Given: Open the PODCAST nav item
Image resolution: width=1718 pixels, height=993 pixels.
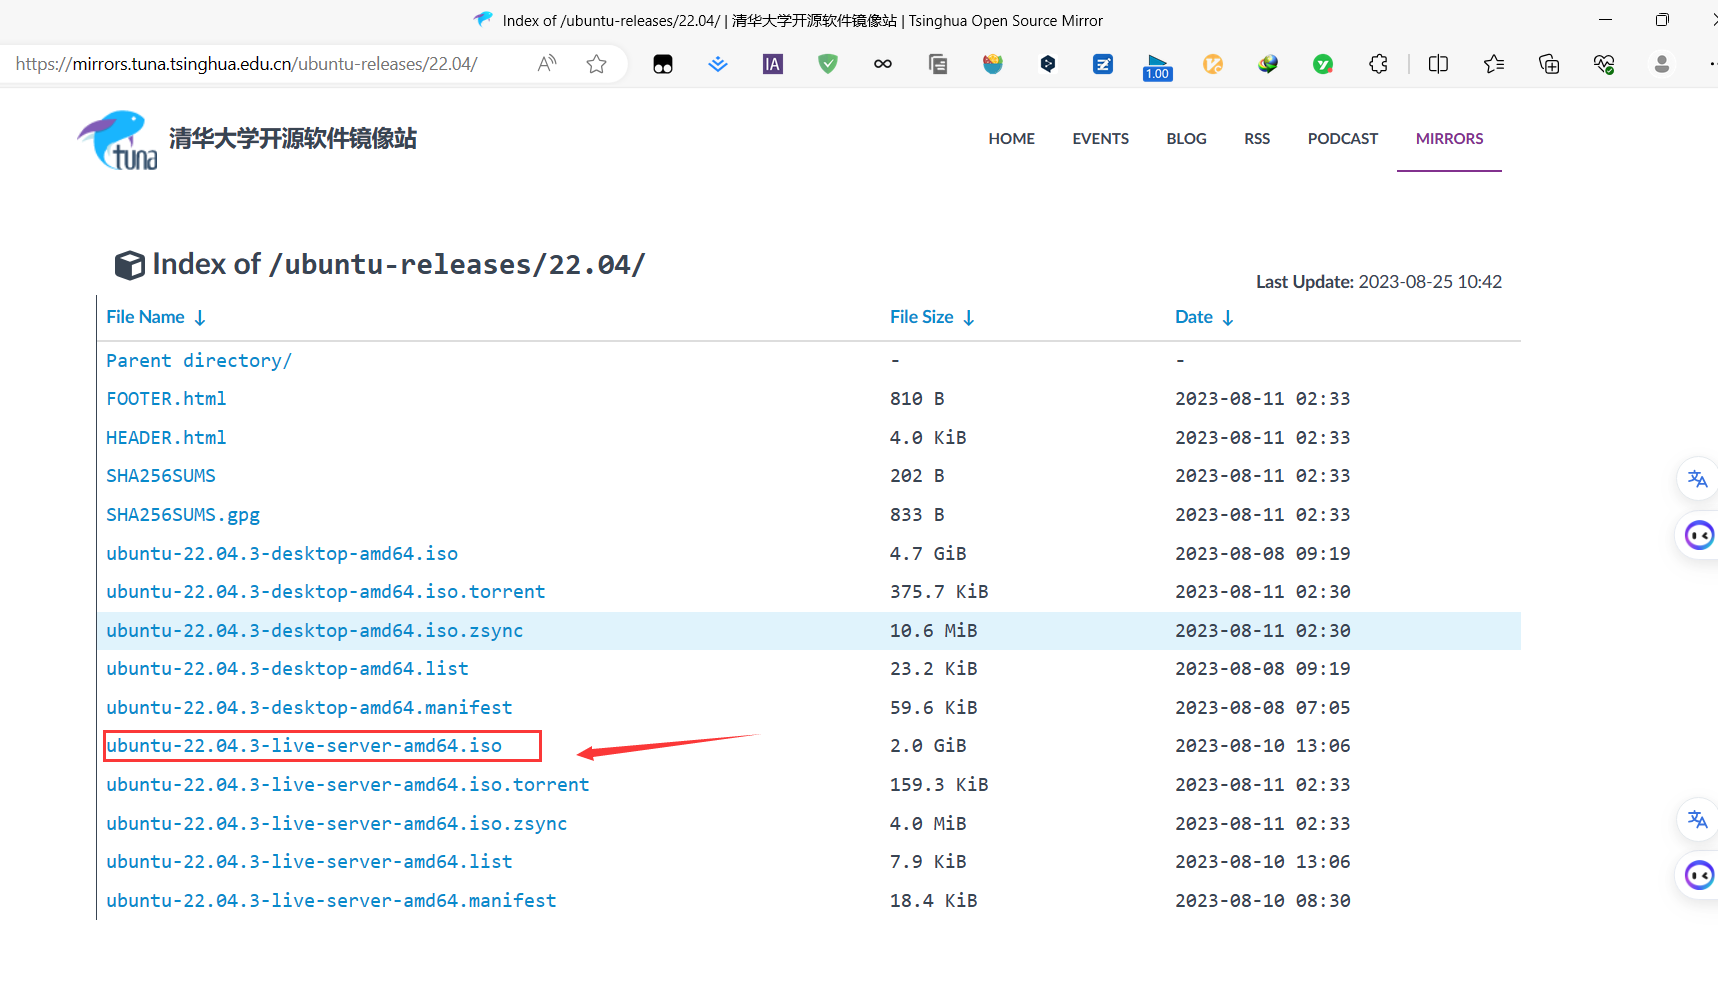Looking at the screenshot, I should (1343, 139).
